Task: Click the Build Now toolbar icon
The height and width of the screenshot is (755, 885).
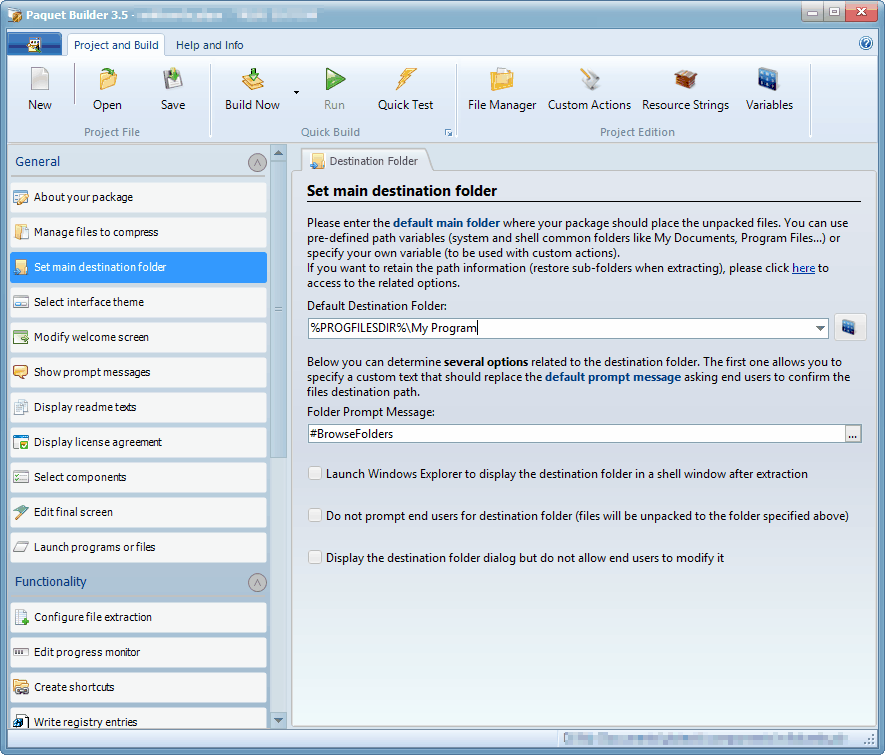Action: pyautogui.click(x=251, y=88)
